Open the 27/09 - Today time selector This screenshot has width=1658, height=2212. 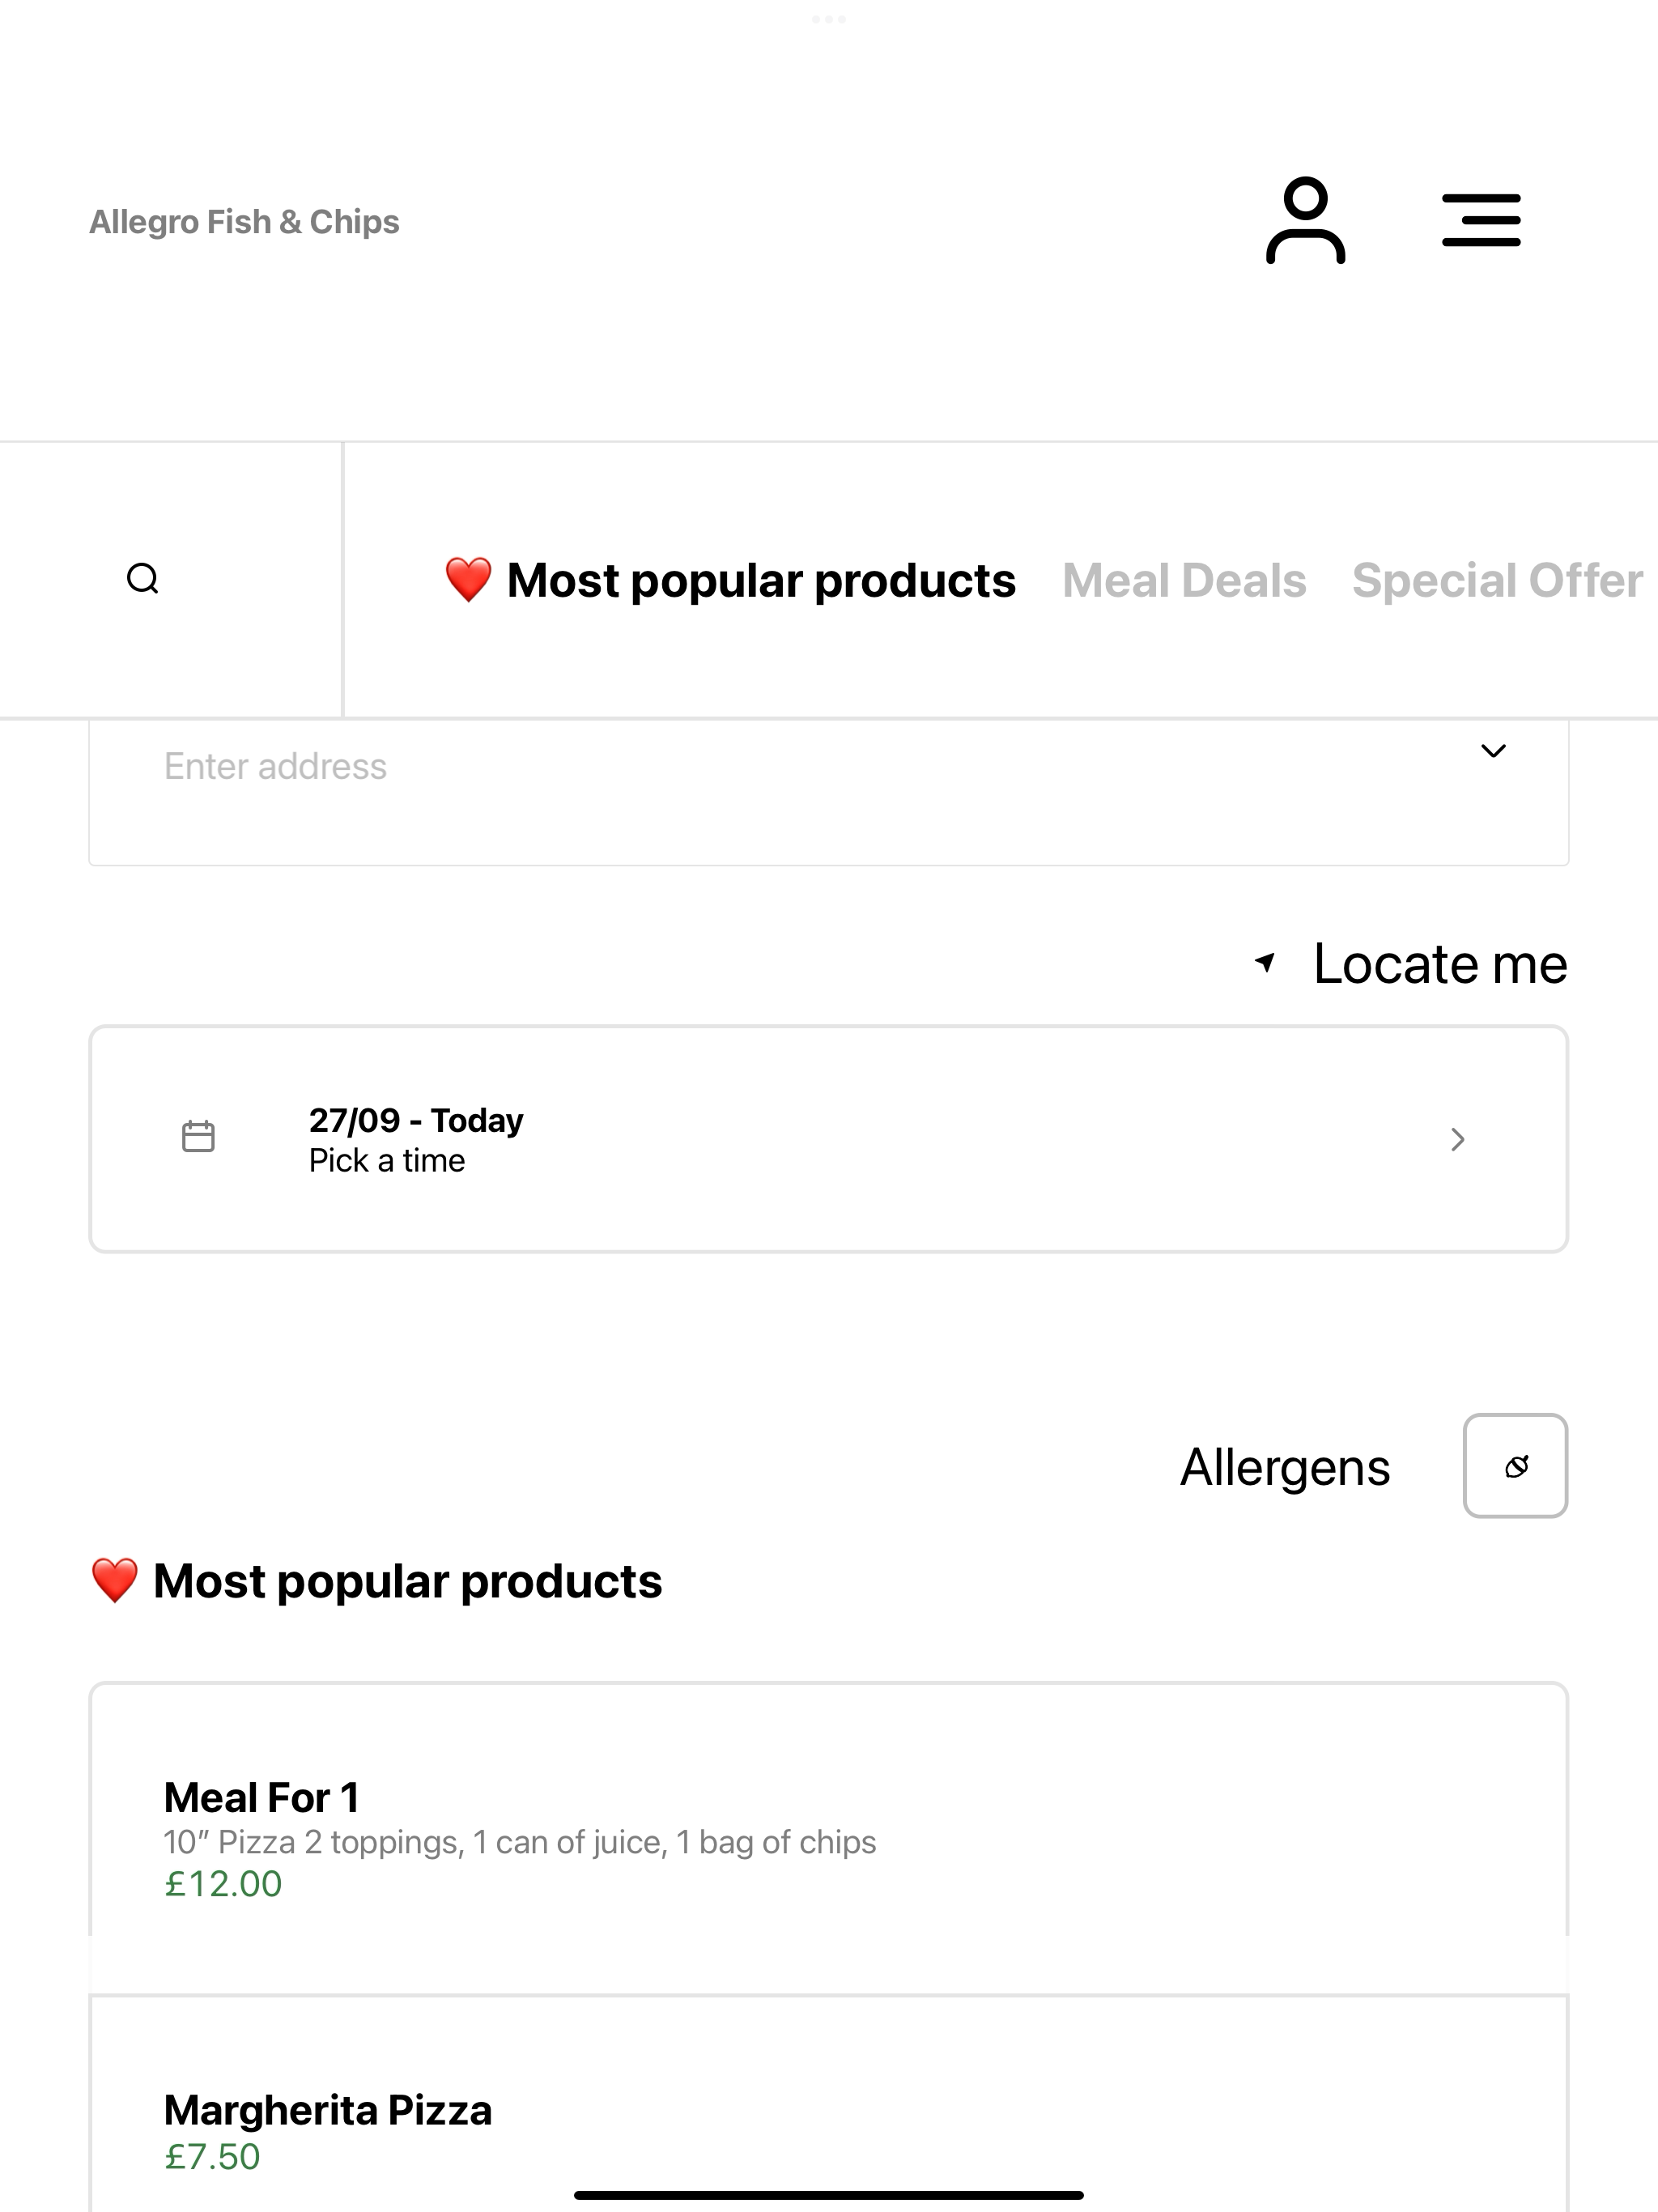pos(829,1139)
